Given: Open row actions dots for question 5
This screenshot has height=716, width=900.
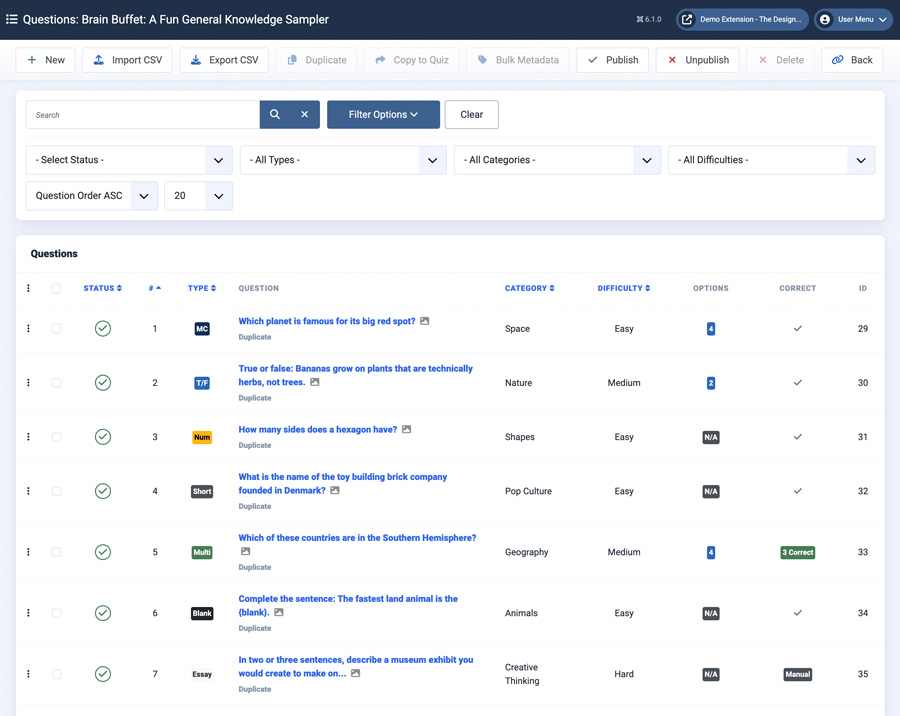Looking at the screenshot, I should (28, 552).
